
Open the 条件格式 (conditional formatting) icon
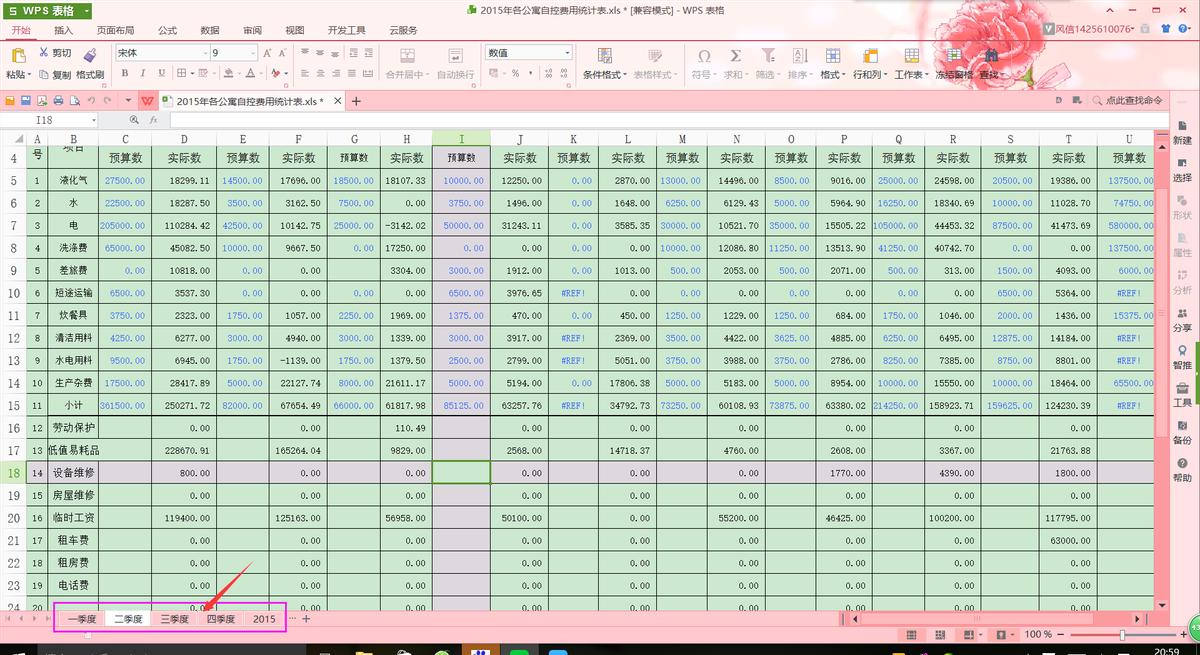pos(604,57)
